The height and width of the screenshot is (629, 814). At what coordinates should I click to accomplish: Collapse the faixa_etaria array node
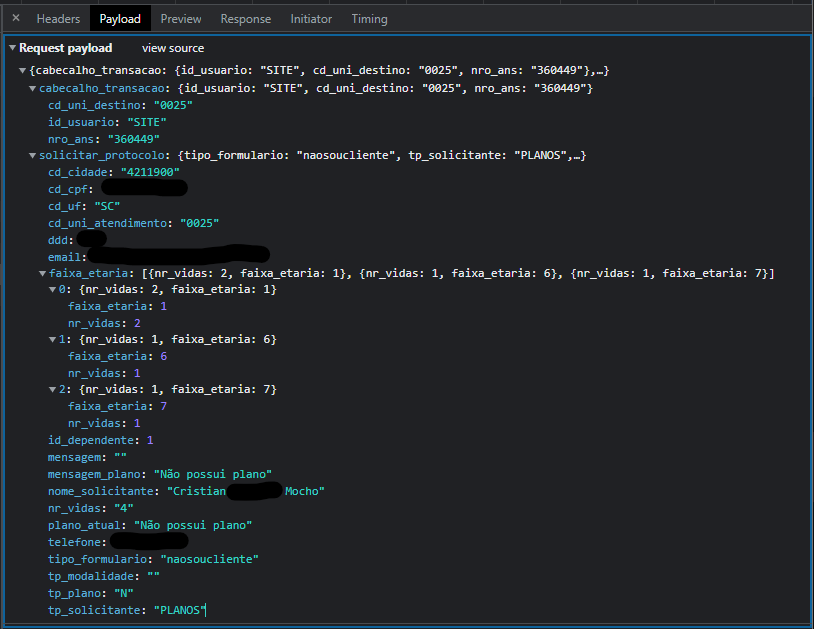tap(43, 274)
